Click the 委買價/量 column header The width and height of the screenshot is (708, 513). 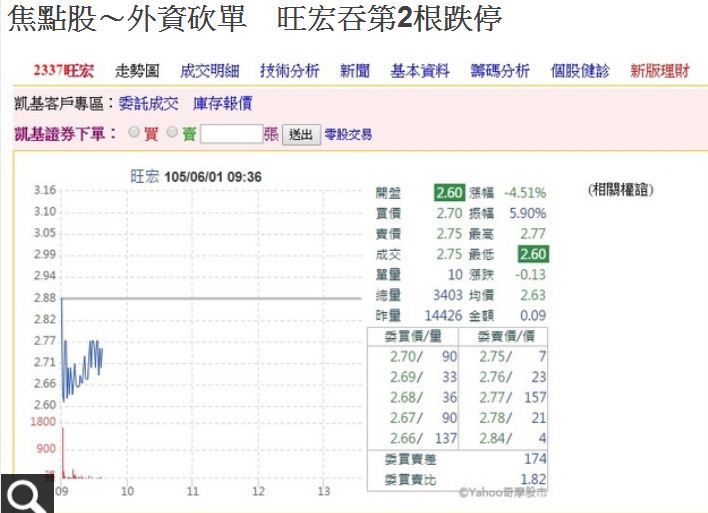point(413,336)
